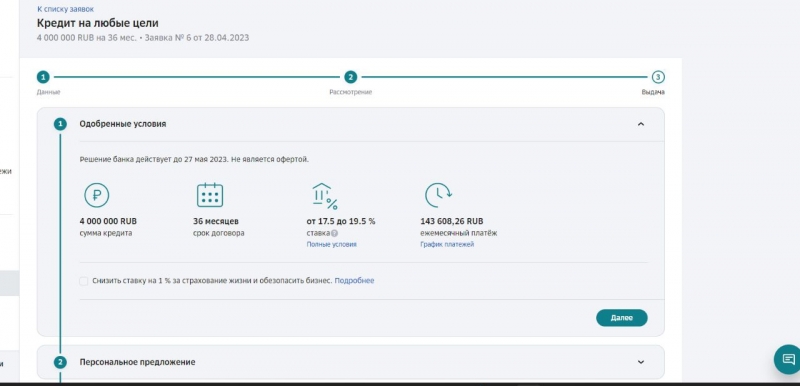The height and width of the screenshot is (386, 800).
Task: Click the question mark next to ставка
Action: click(x=334, y=234)
